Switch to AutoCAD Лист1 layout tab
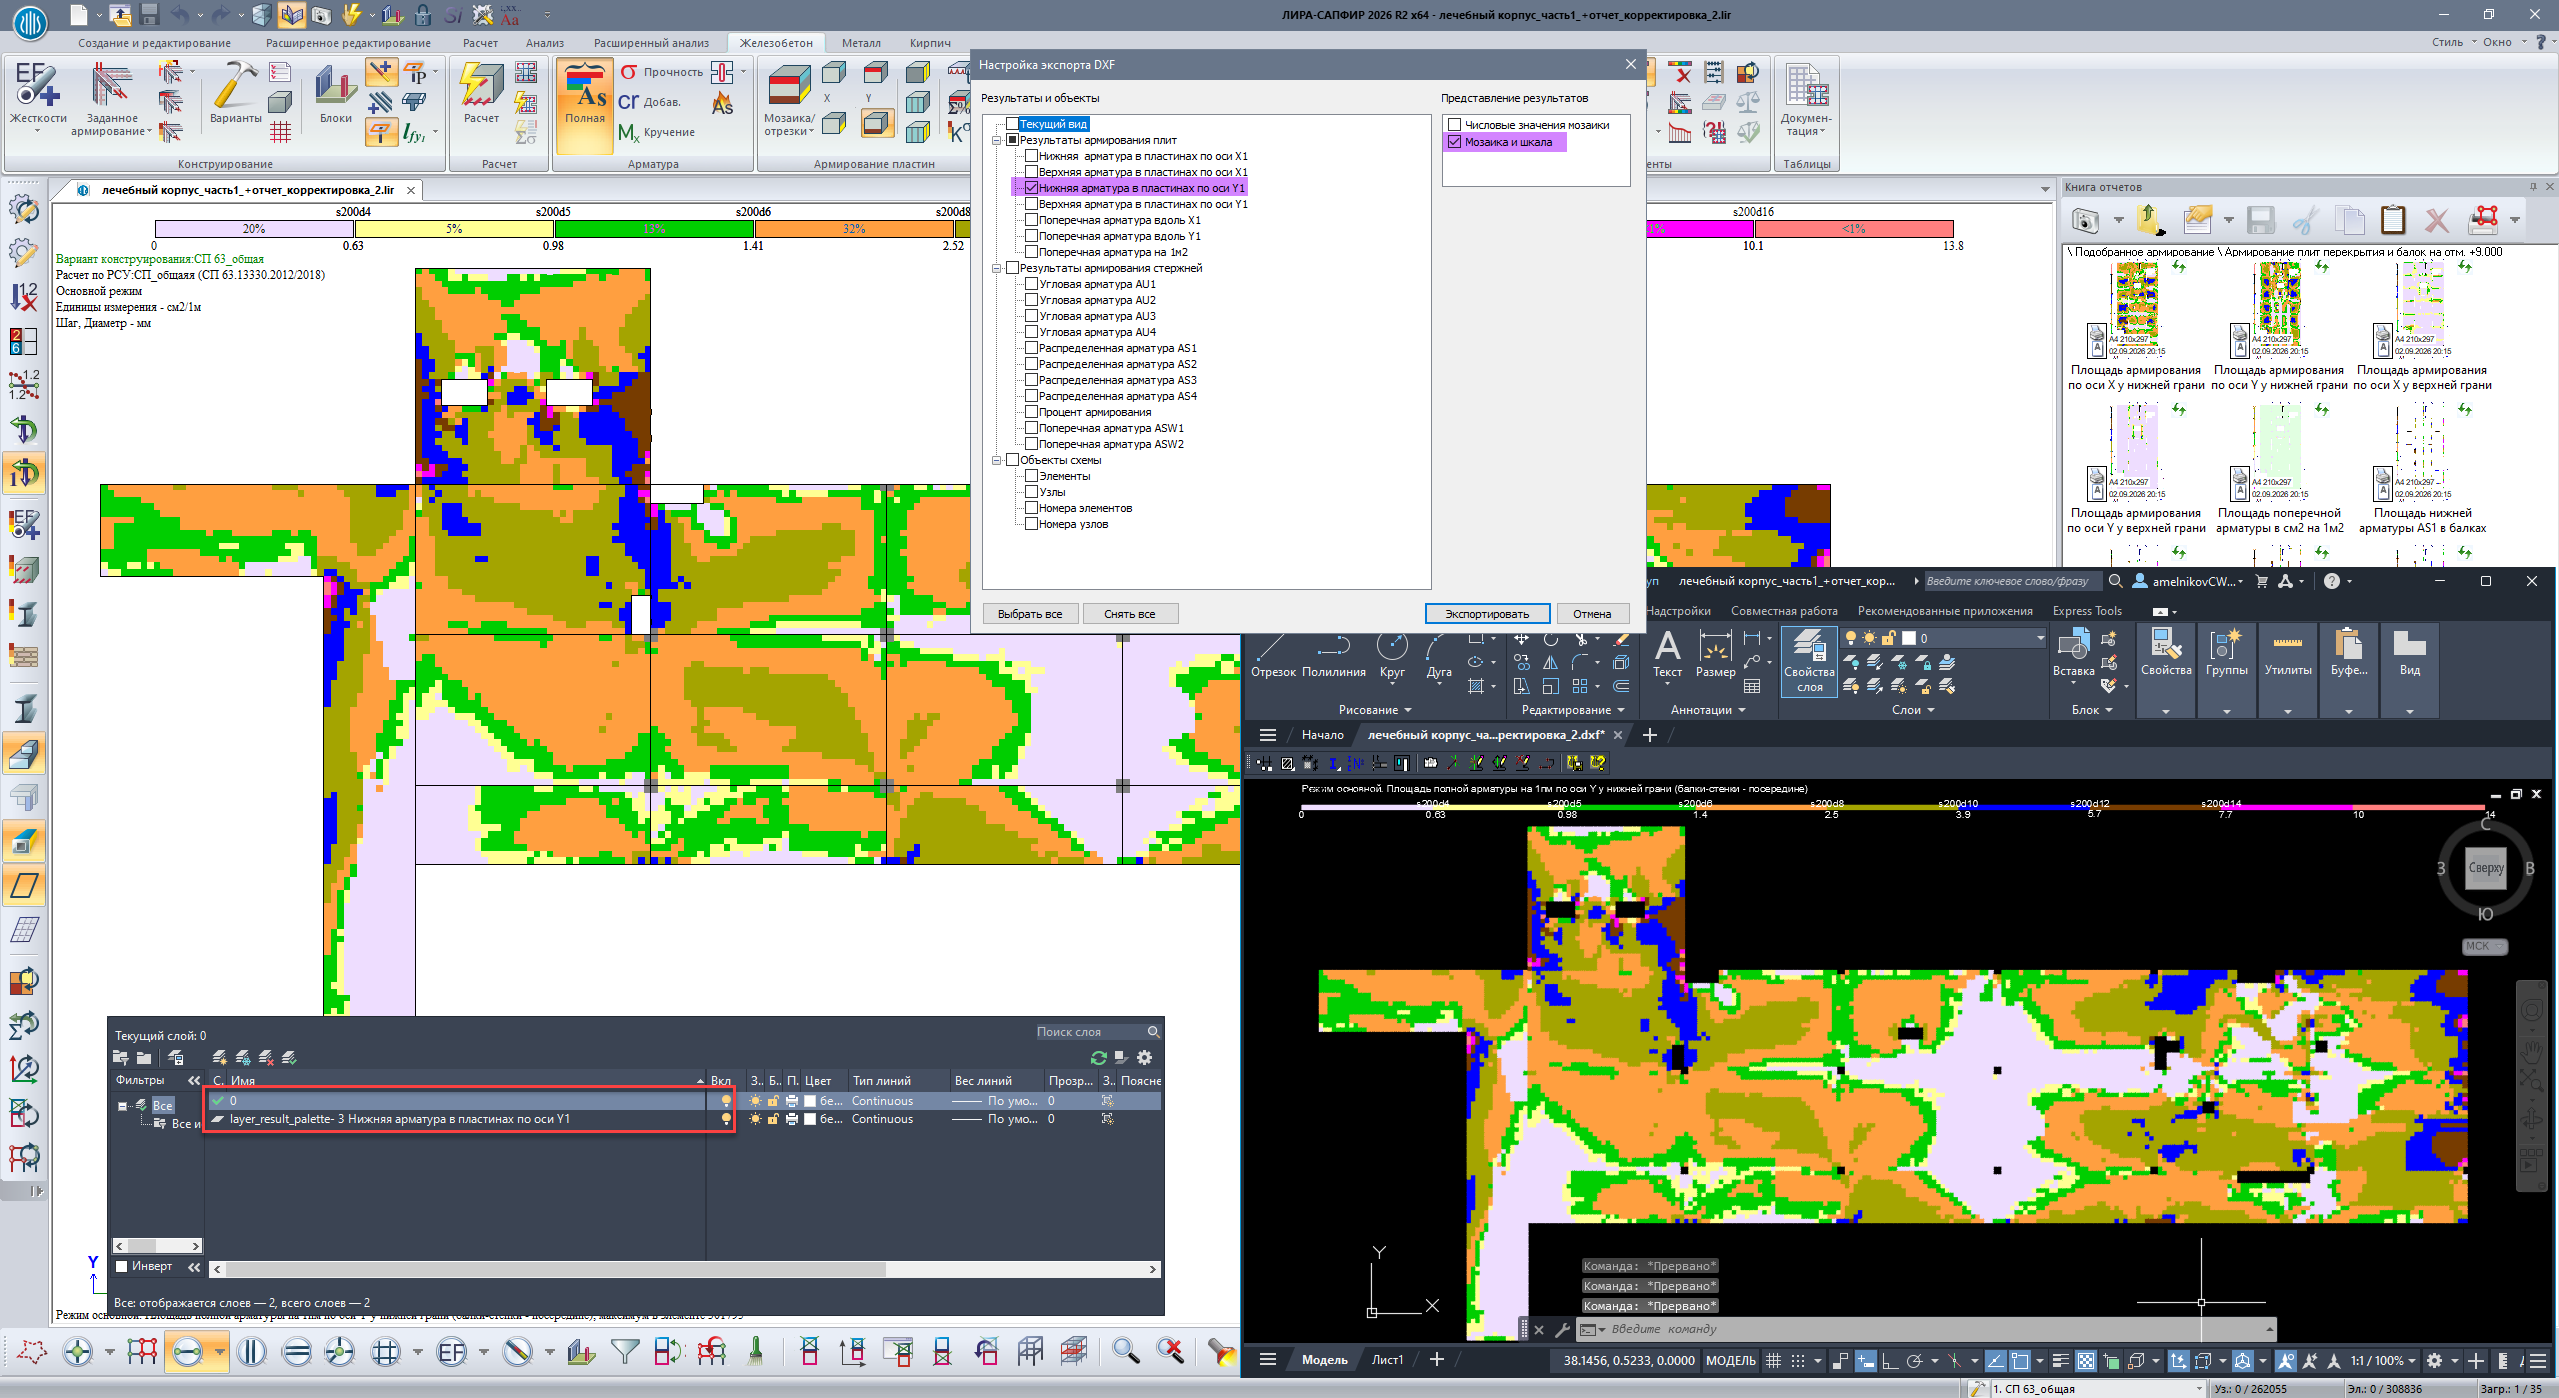 click(x=1387, y=1360)
